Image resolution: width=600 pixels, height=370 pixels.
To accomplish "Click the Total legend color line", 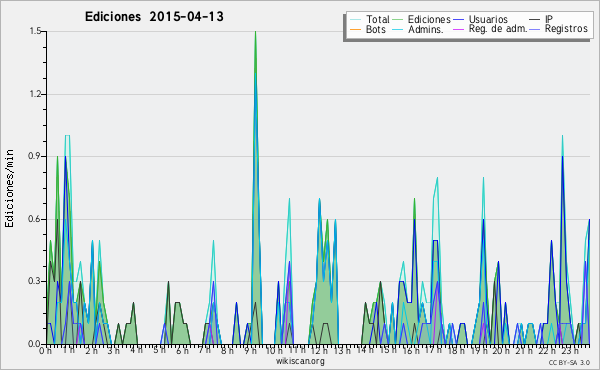I will point(355,20).
